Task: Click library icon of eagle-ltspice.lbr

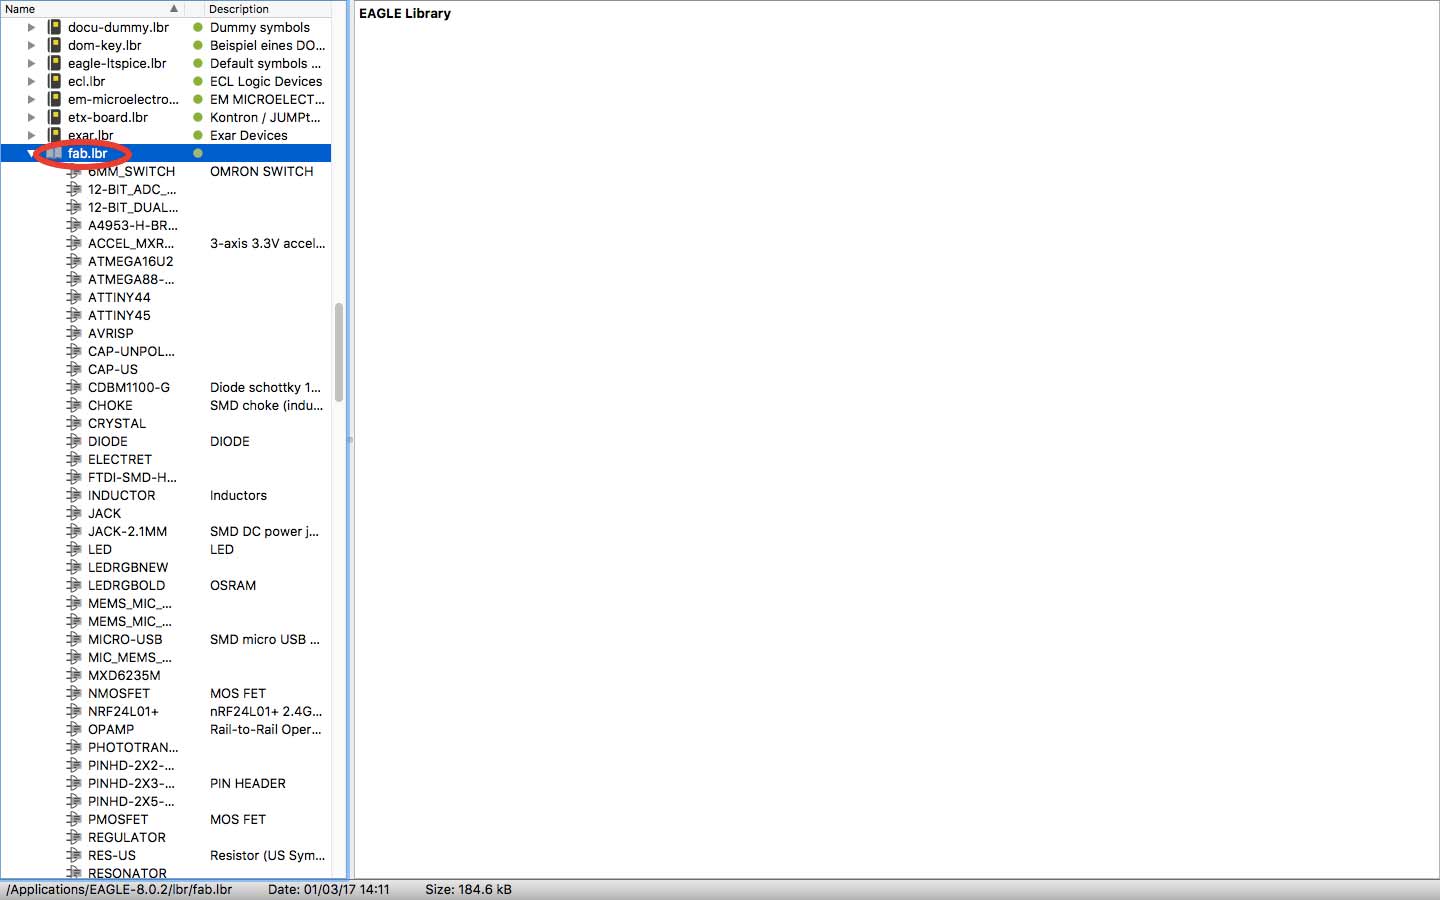Action: (x=55, y=64)
